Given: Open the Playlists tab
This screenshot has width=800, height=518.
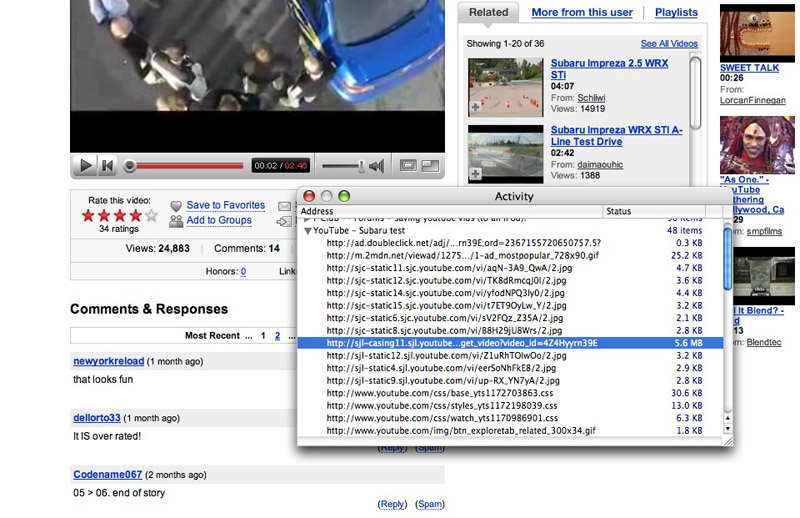Looking at the screenshot, I should click(676, 13).
